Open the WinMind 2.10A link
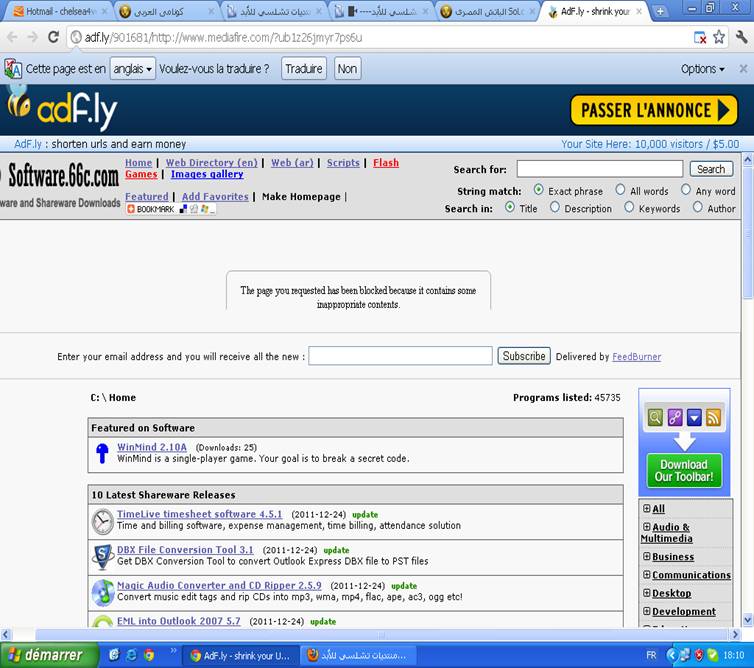The image size is (754, 668). 152,447
